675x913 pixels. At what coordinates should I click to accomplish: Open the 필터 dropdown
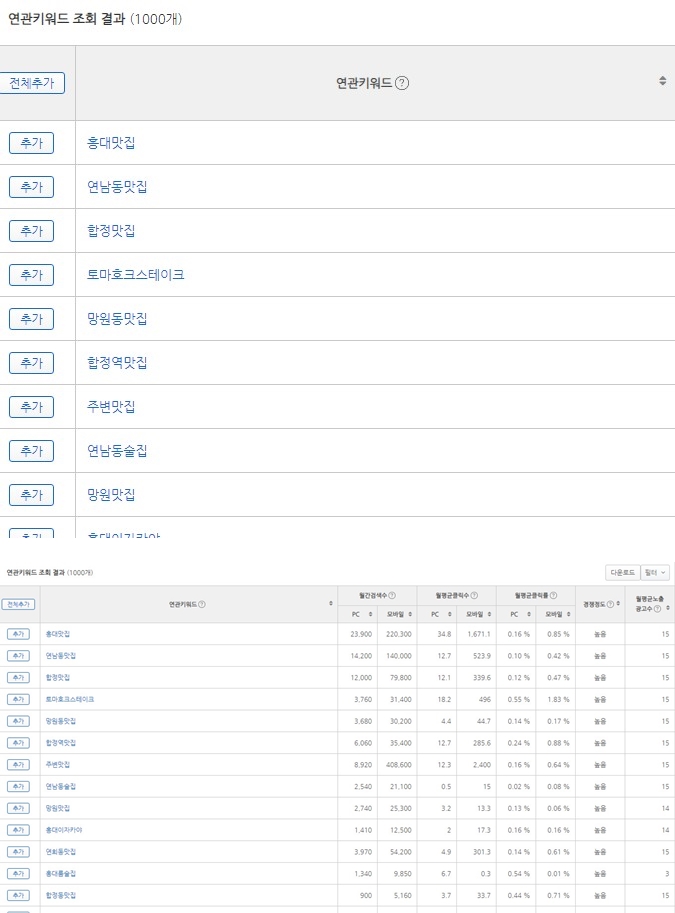point(655,572)
